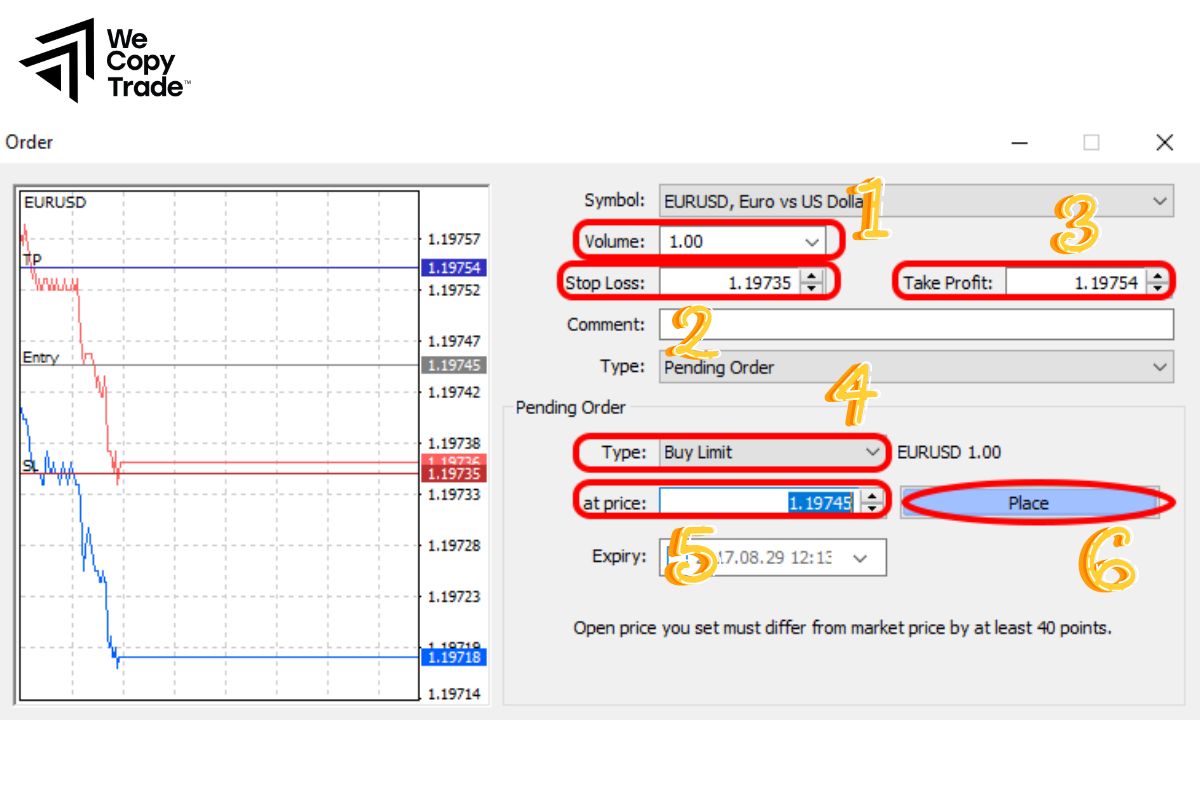Click the Take Profit increment arrow

coord(1158,275)
